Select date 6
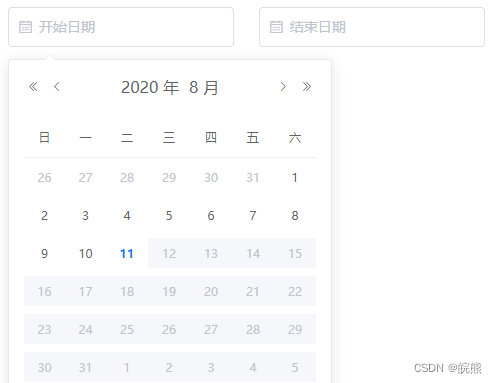The width and height of the screenshot is (497, 383). click(211, 216)
